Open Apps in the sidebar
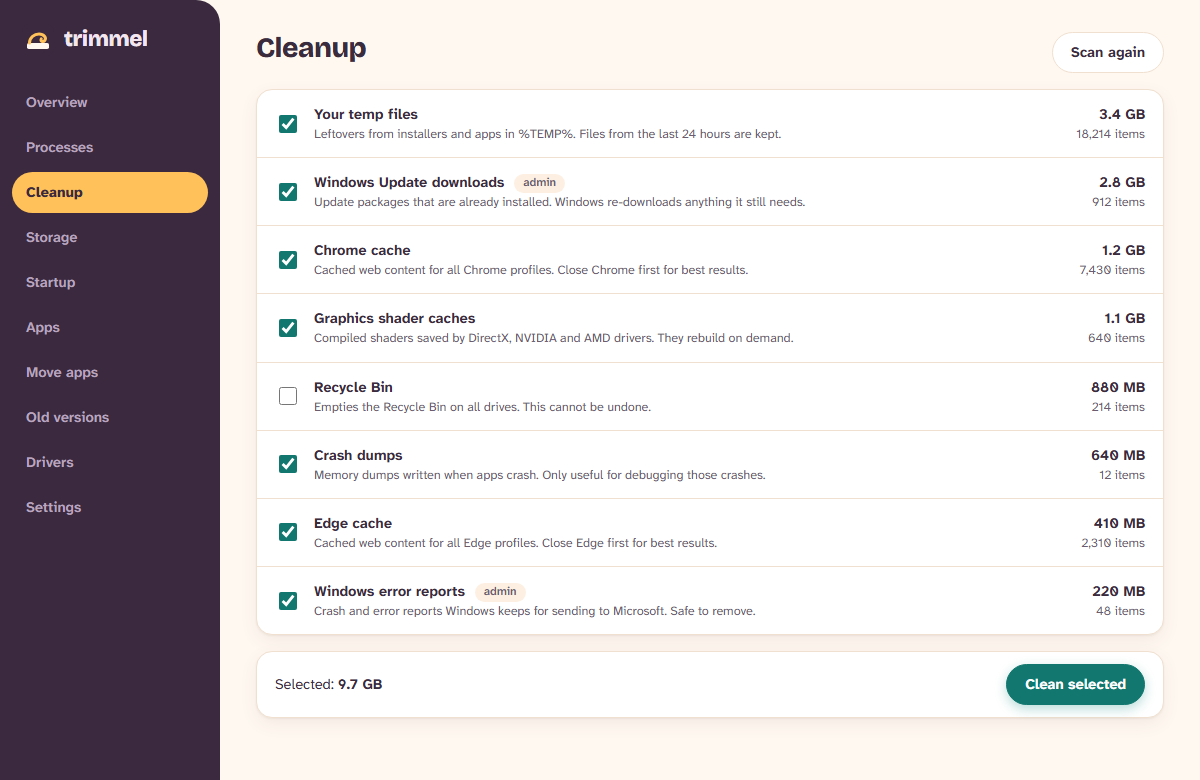 110,327
